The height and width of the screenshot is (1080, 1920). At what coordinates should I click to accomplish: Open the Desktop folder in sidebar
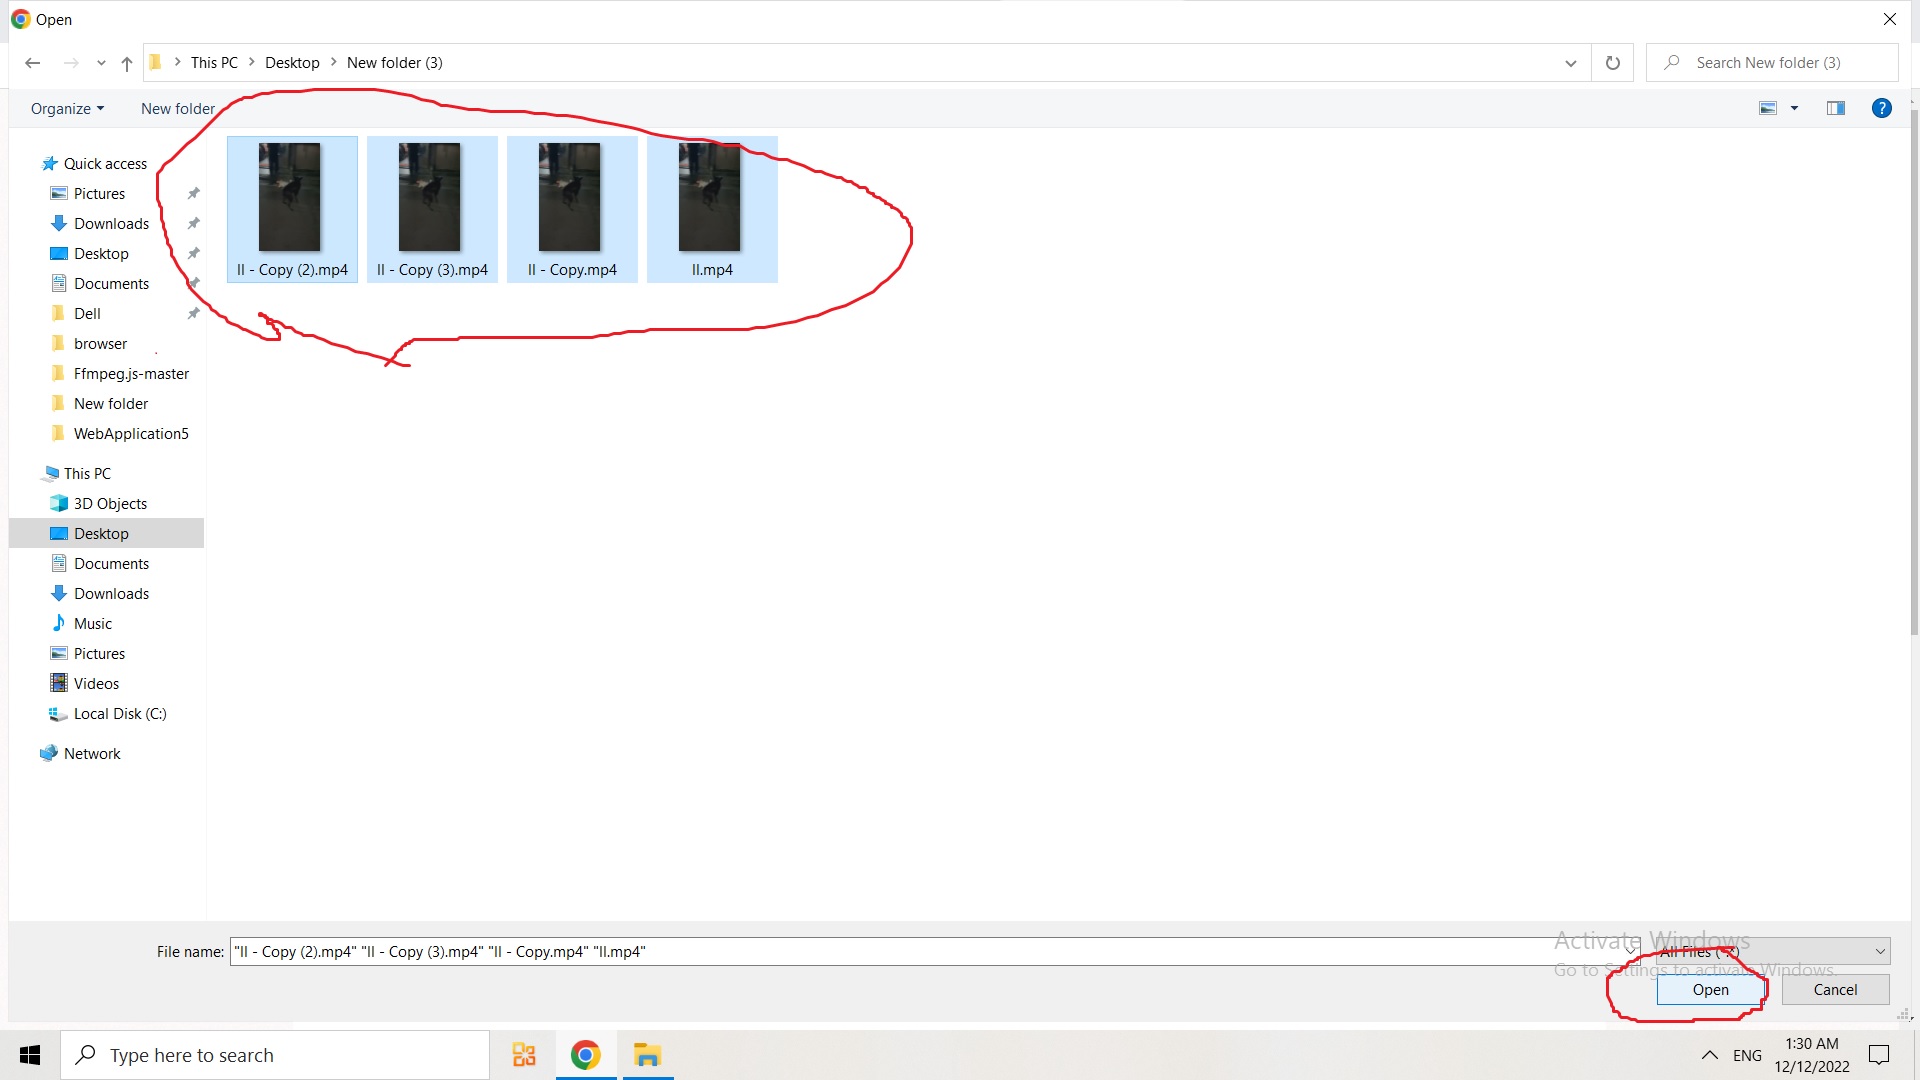tap(100, 533)
